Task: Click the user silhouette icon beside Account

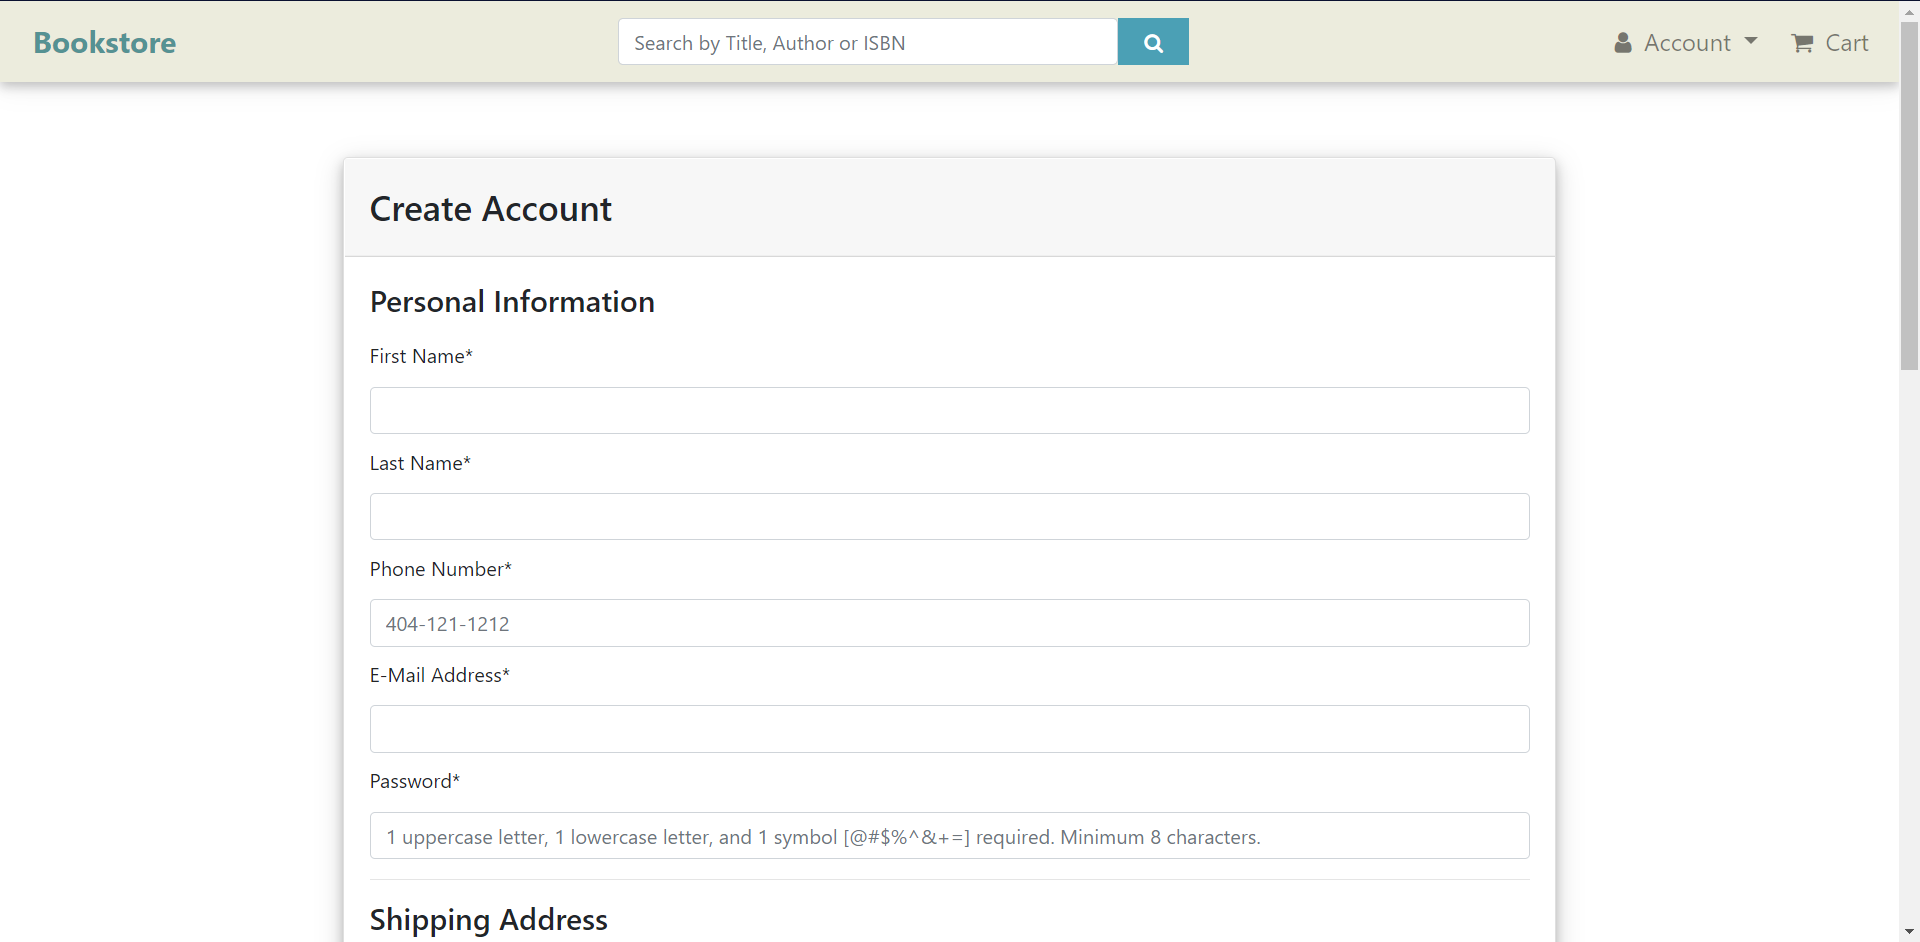Action: point(1622,43)
